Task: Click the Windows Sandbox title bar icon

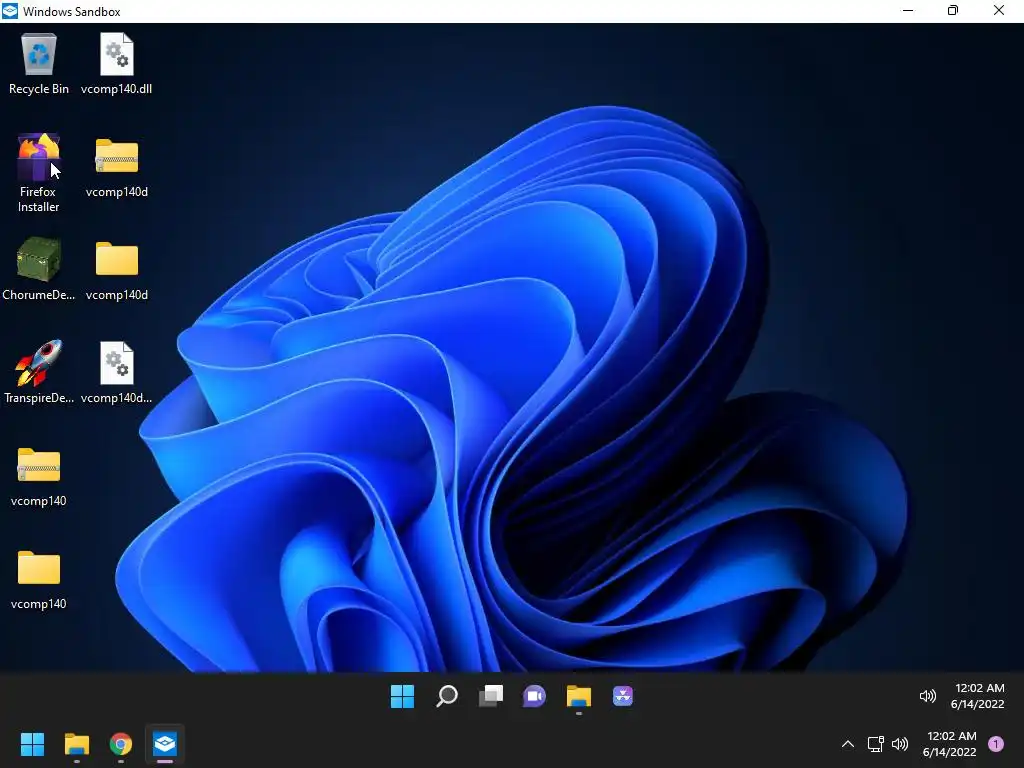Action: point(10,11)
